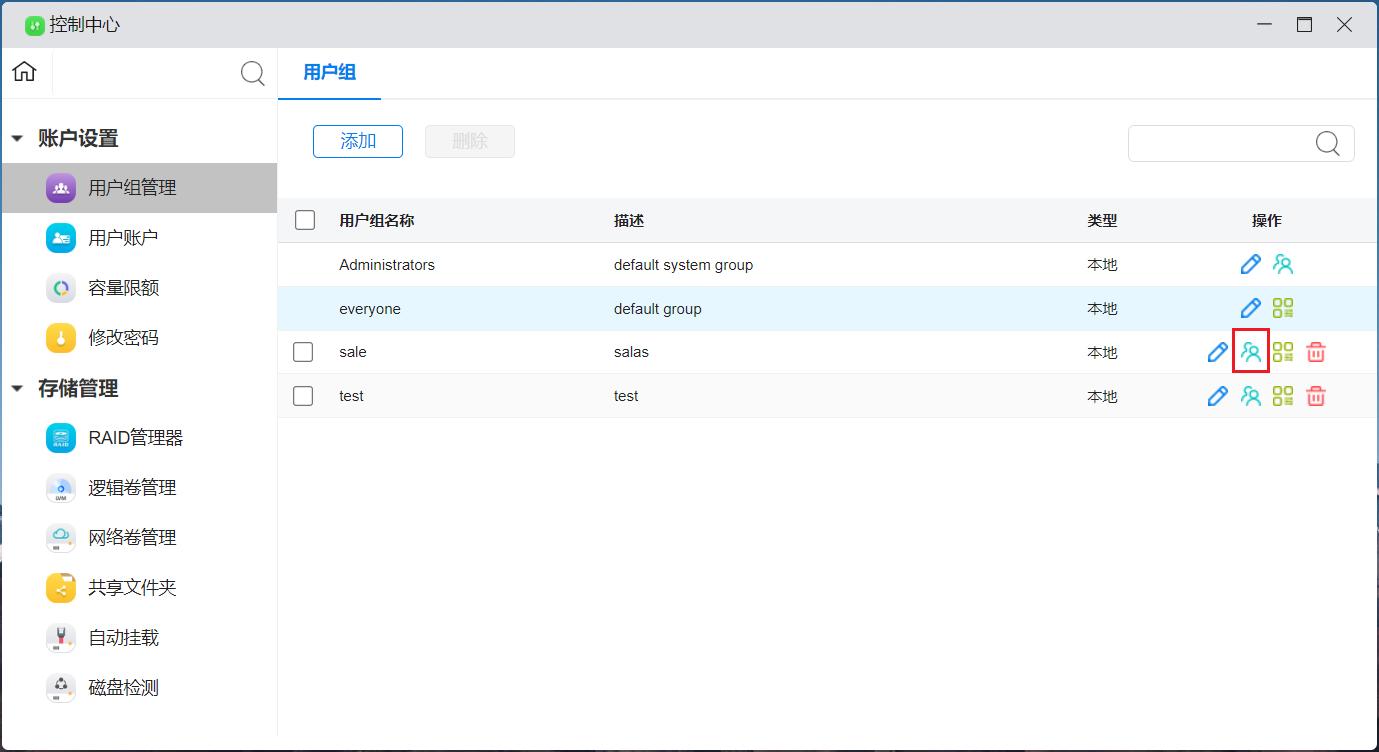This screenshot has height=752, width=1379.
Task: Open 用户账户 in the sidebar
Action: pyautogui.click(x=123, y=238)
